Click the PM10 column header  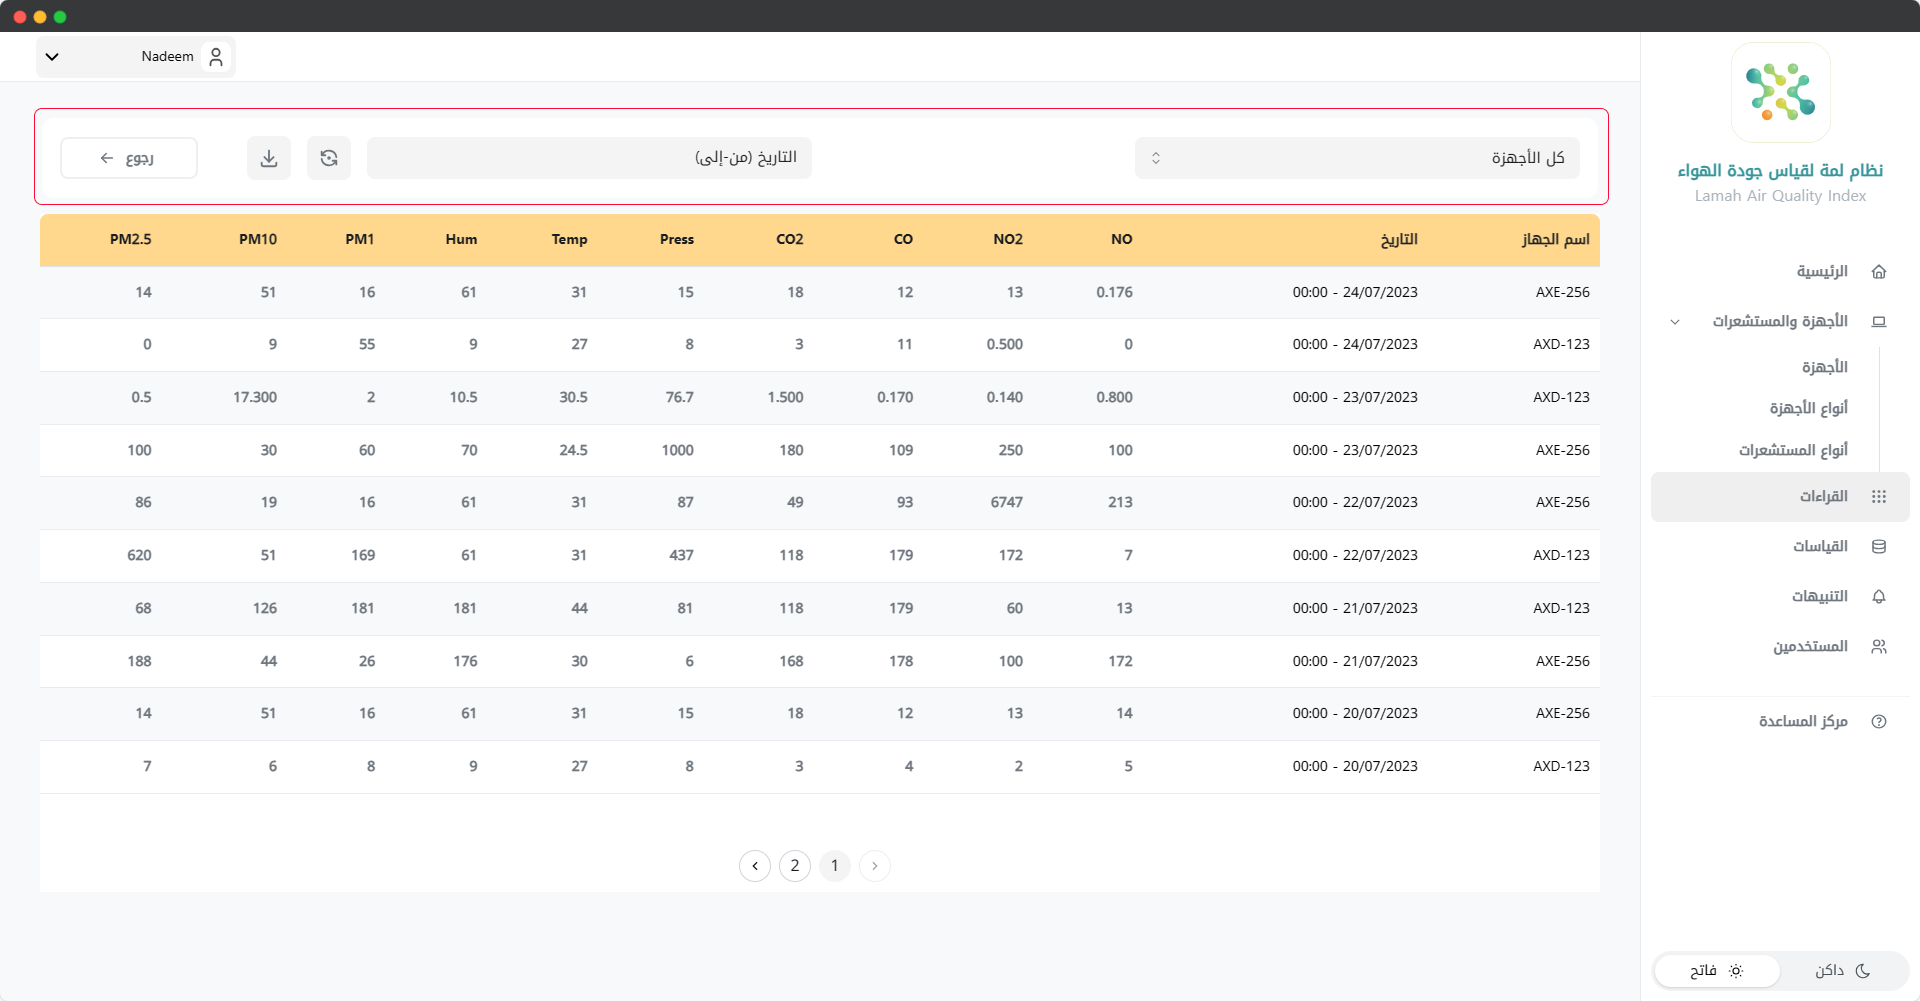tap(258, 240)
